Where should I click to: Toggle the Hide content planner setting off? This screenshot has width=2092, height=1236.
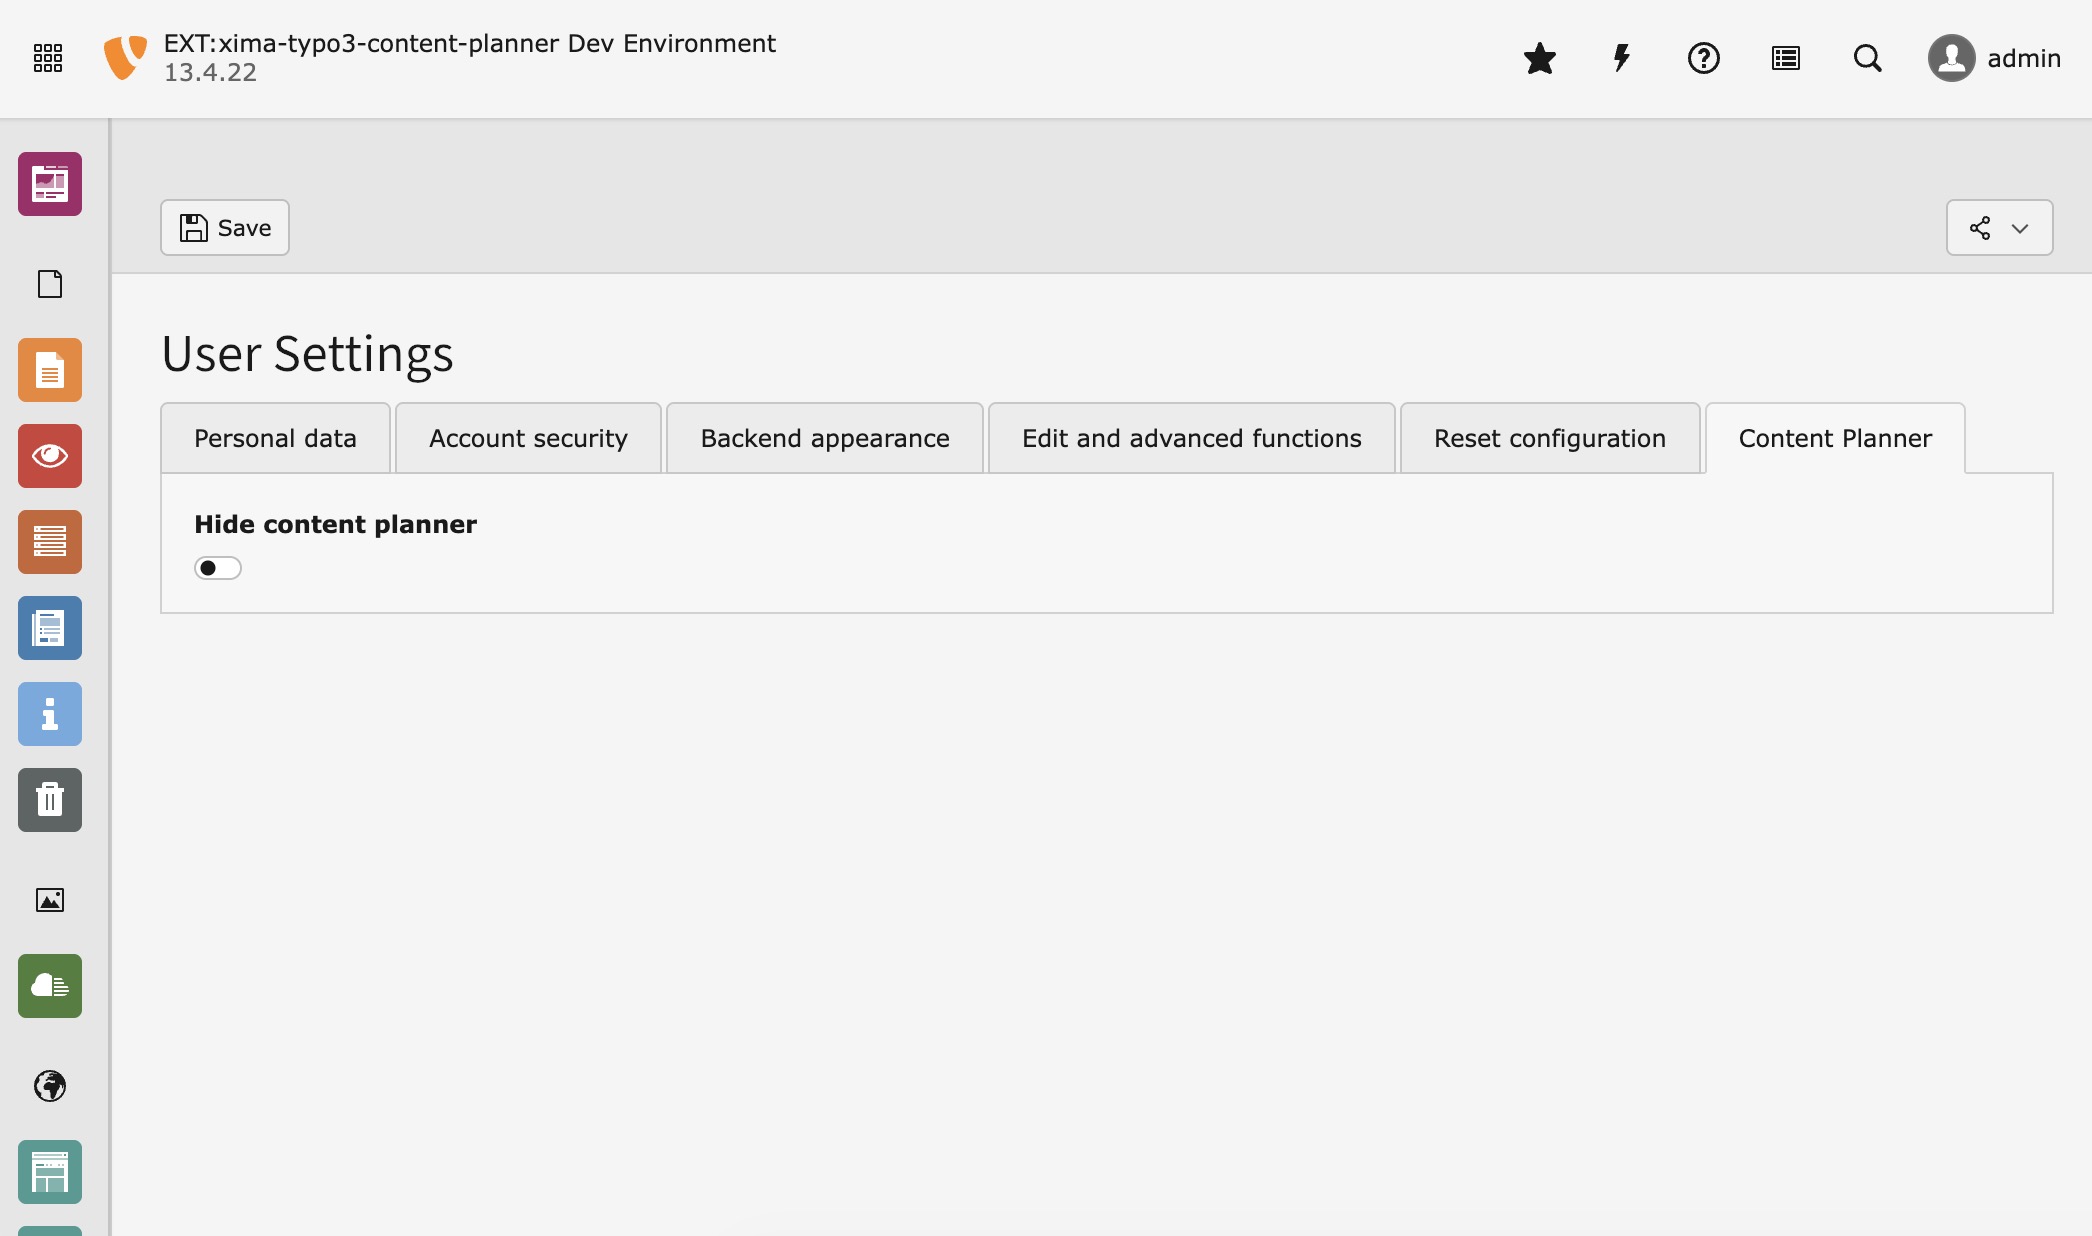point(217,567)
